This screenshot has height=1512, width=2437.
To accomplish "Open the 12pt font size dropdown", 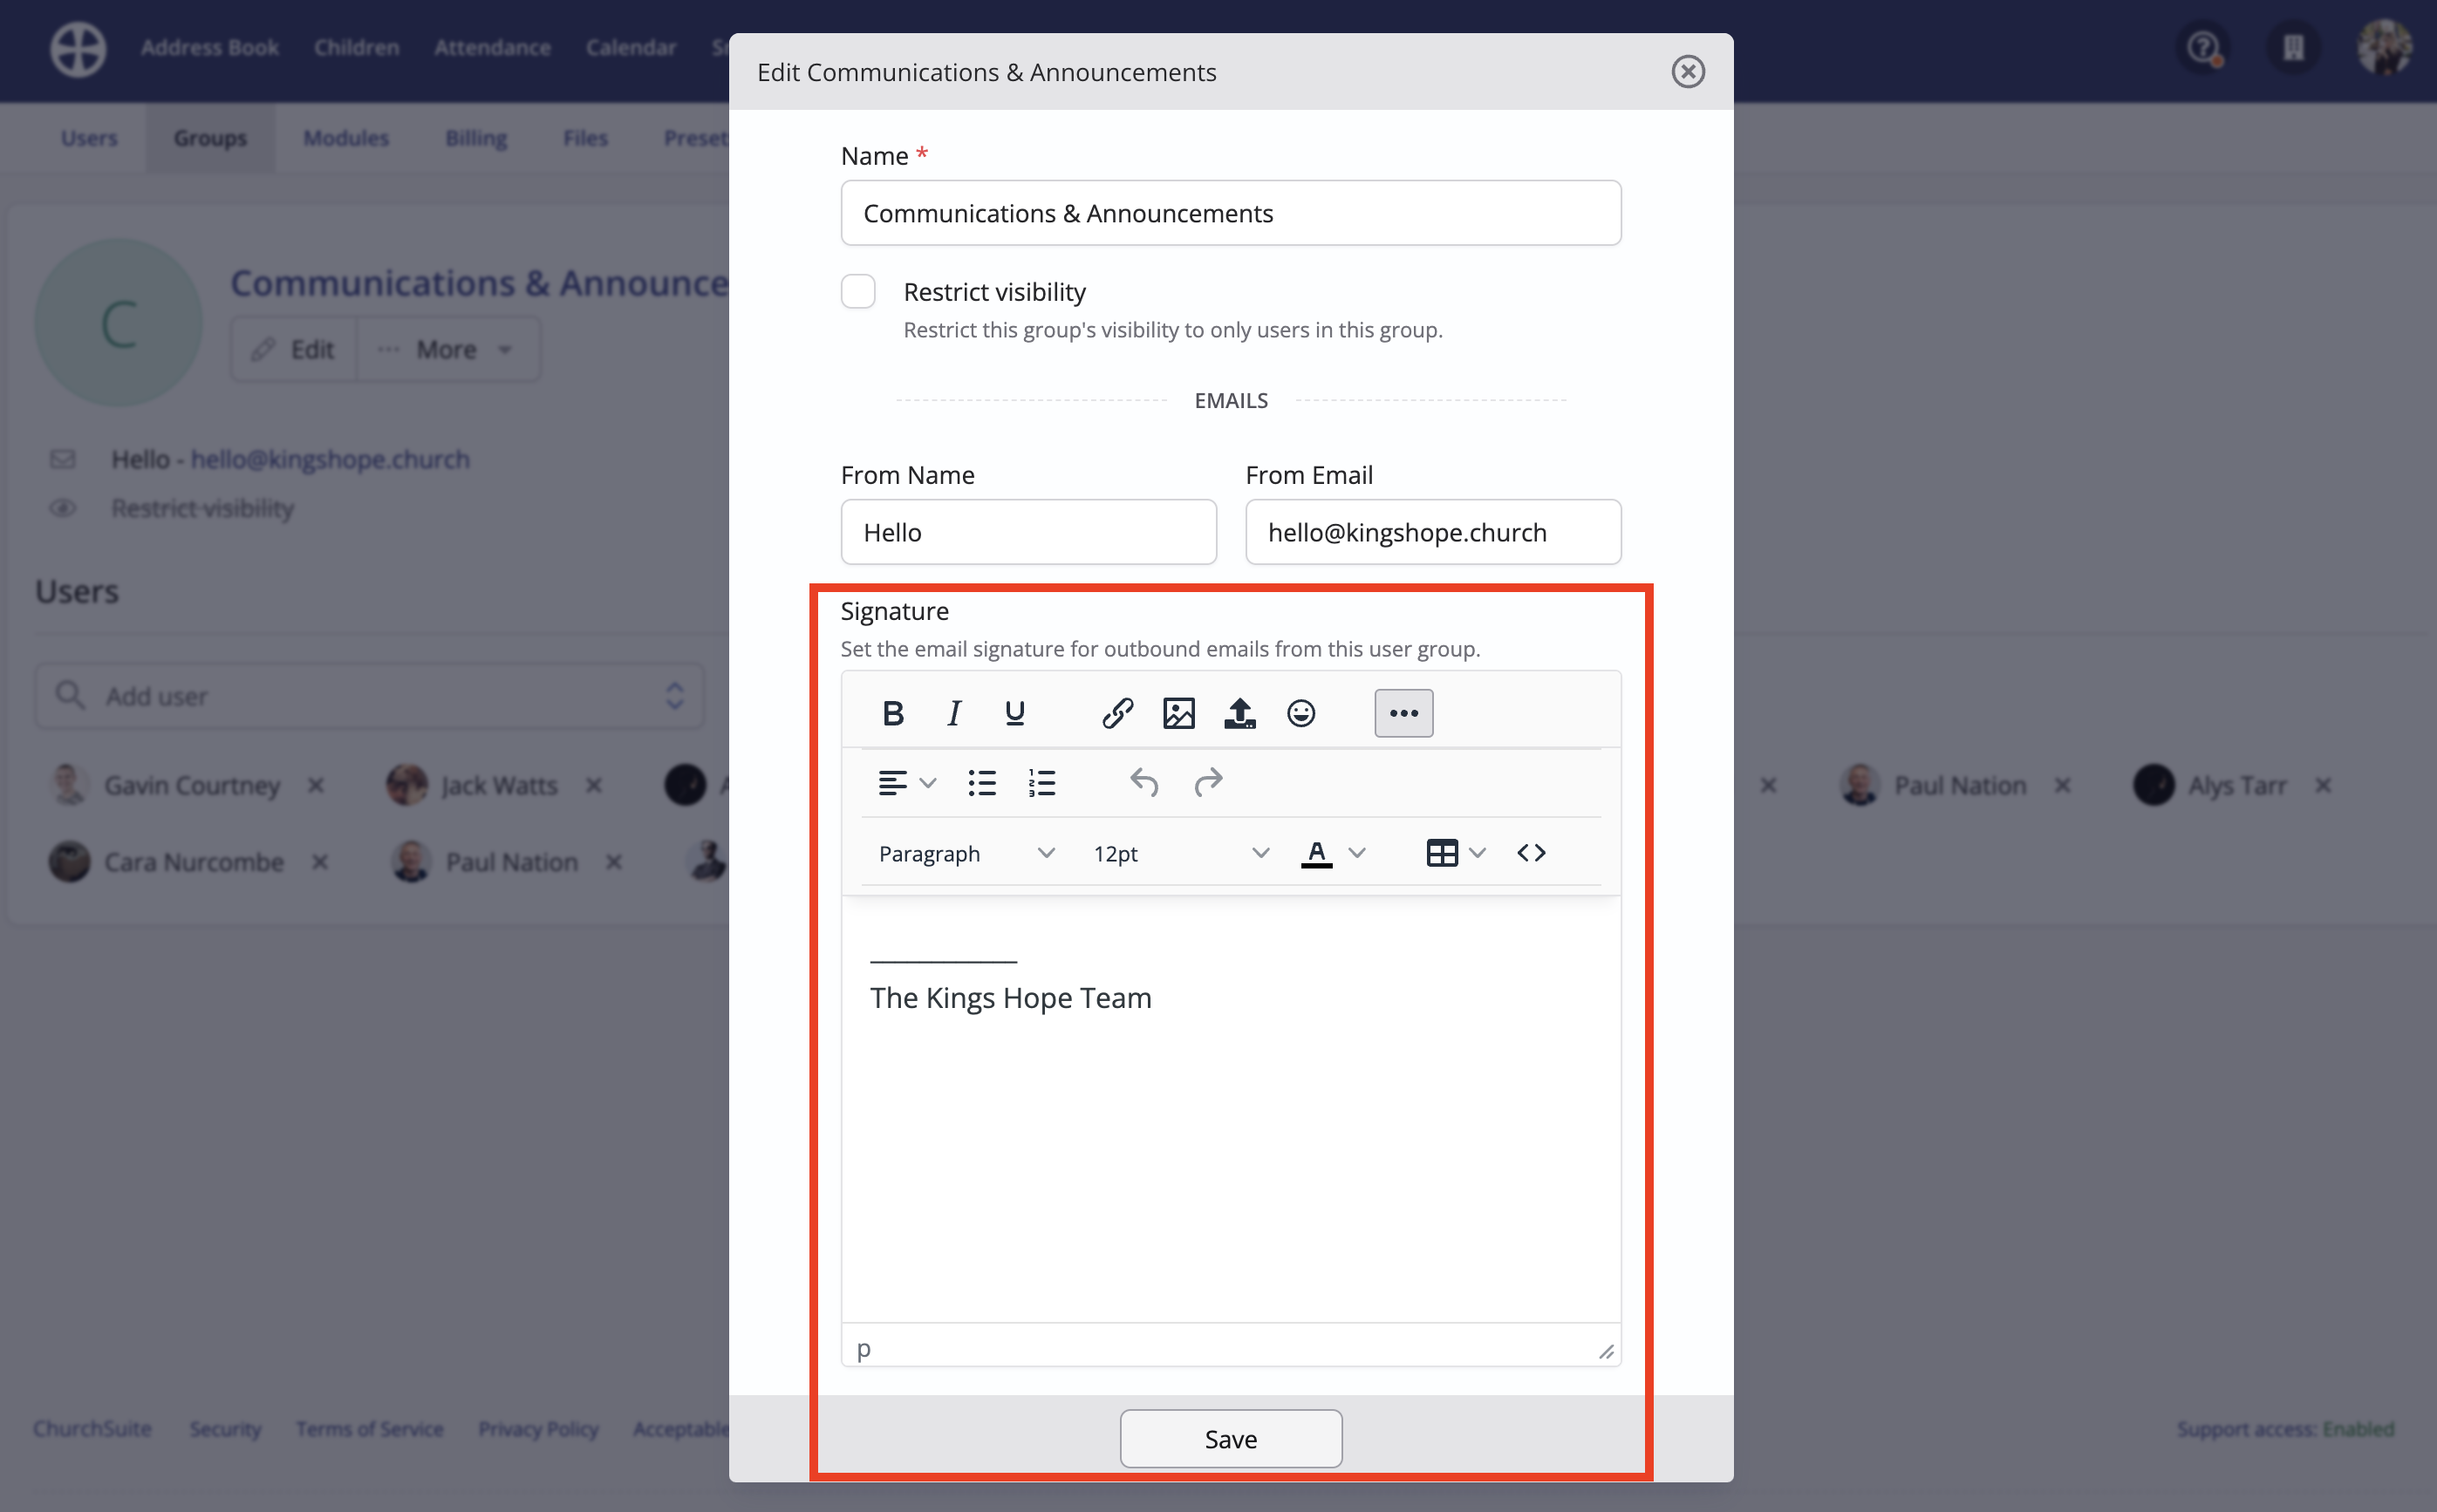I will [1178, 853].
